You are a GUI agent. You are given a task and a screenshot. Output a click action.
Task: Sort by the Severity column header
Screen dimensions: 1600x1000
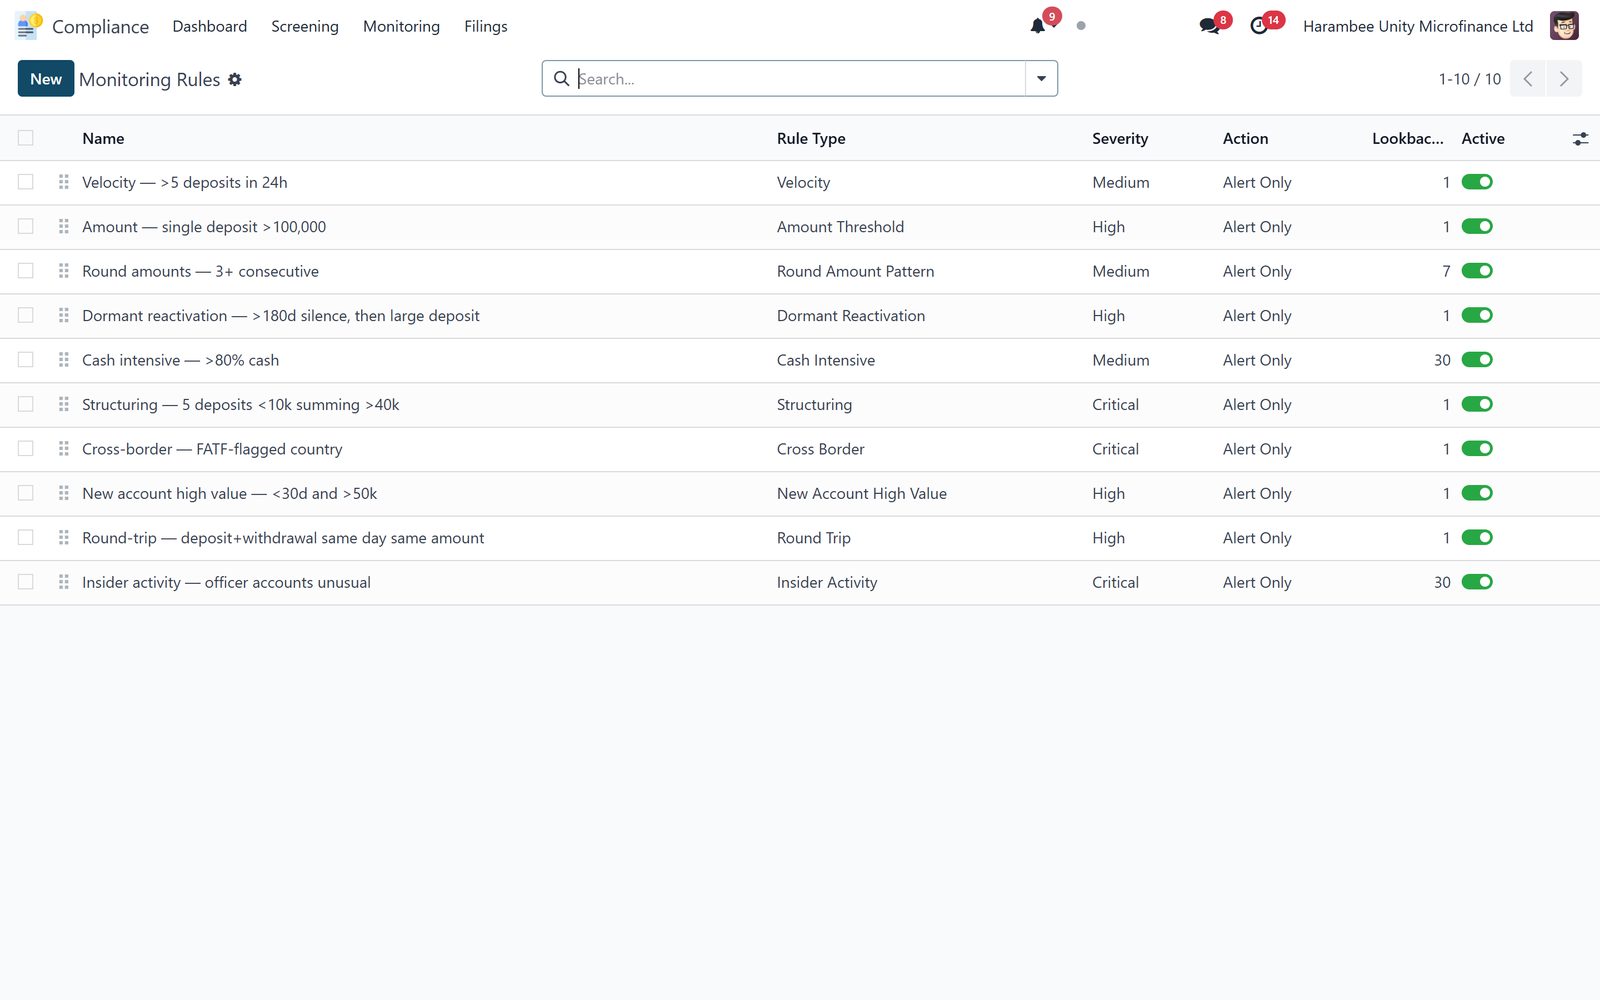1120,139
